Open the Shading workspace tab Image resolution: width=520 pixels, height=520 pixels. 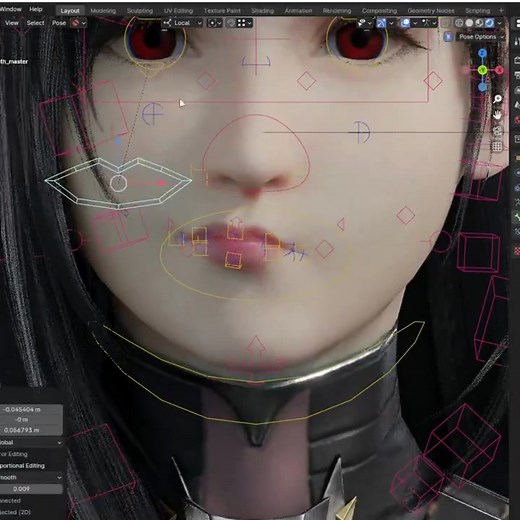pyautogui.click(x=262, y=11)
